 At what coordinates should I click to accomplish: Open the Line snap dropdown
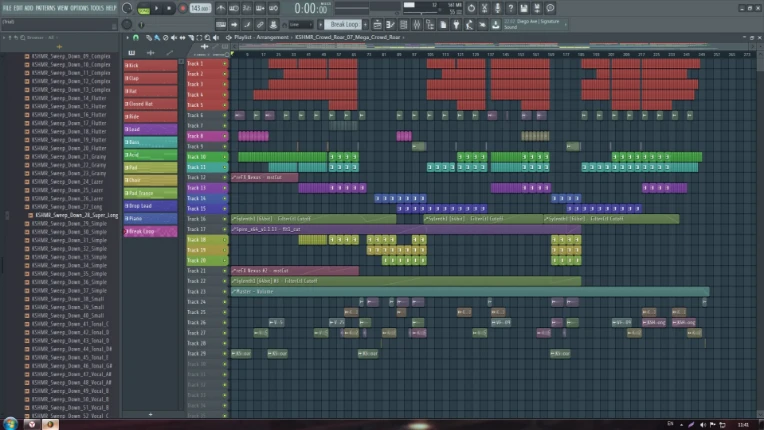click(x=301, y=24)
